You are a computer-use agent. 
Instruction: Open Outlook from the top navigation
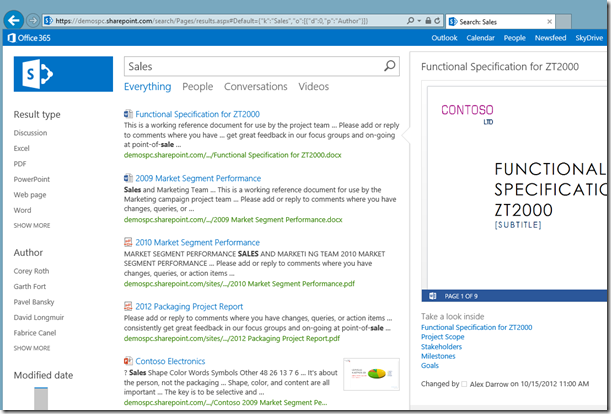coord(444,38)
